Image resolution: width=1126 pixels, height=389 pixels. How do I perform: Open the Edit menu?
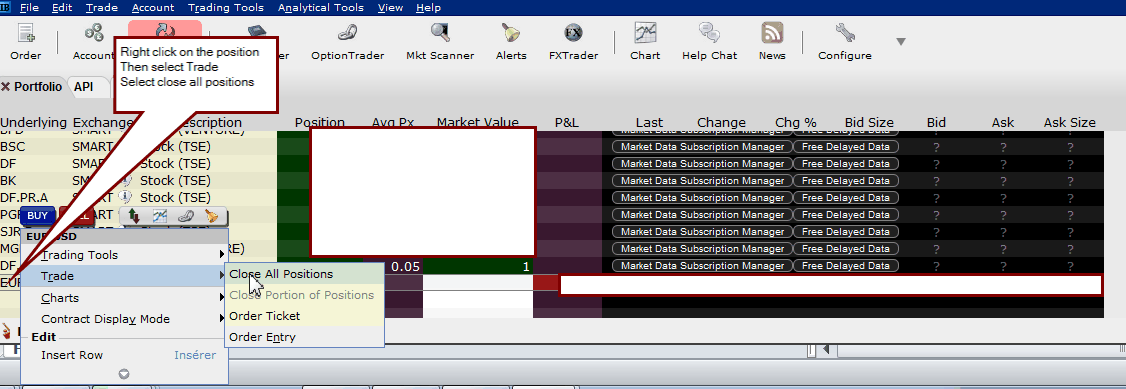62,8
